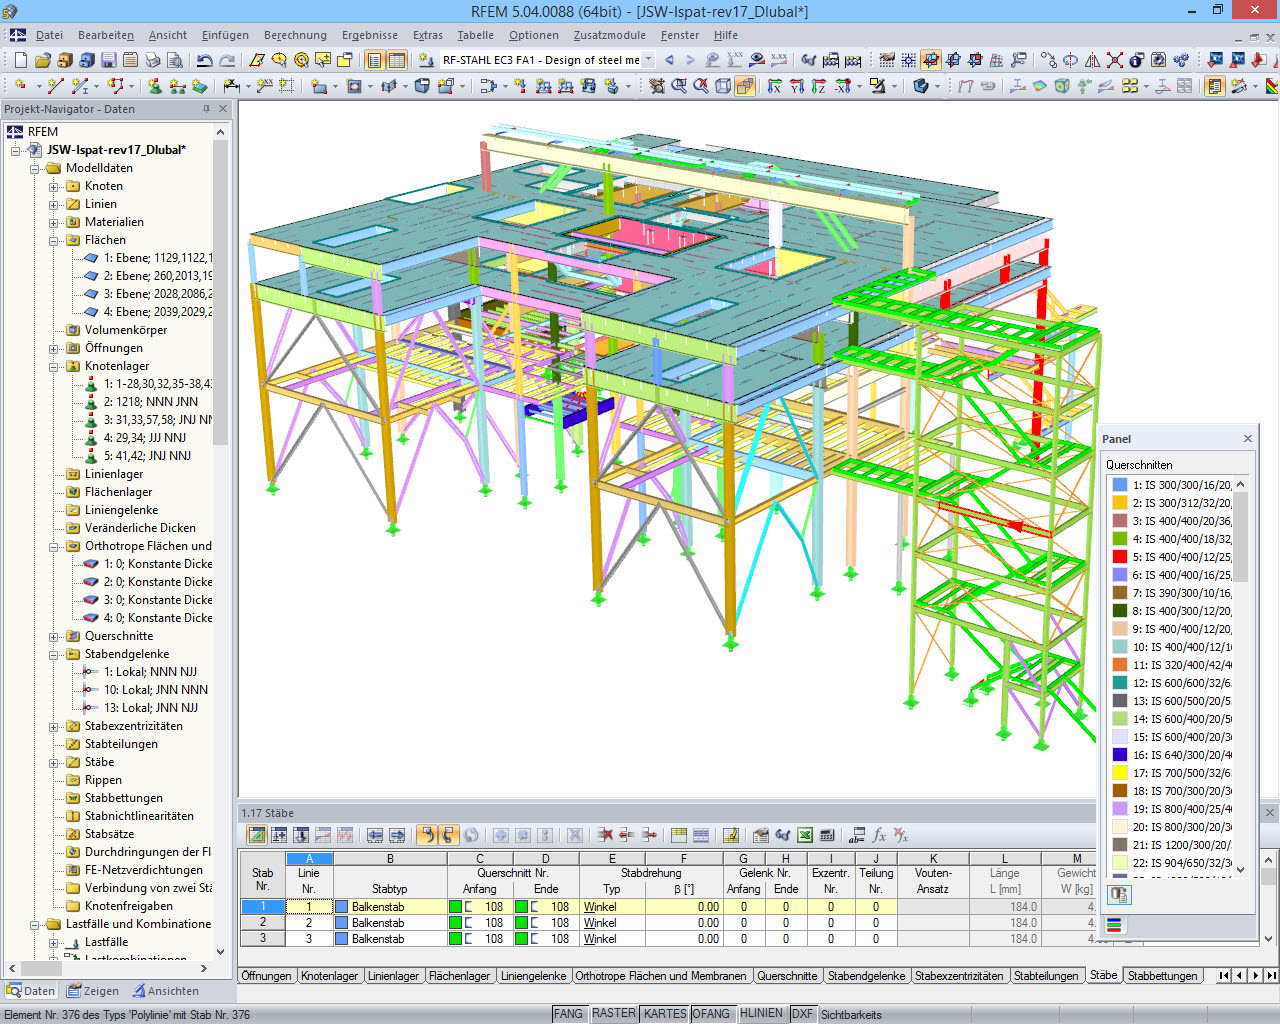Click the calculator icon in the table toolbar

point(828,835)
